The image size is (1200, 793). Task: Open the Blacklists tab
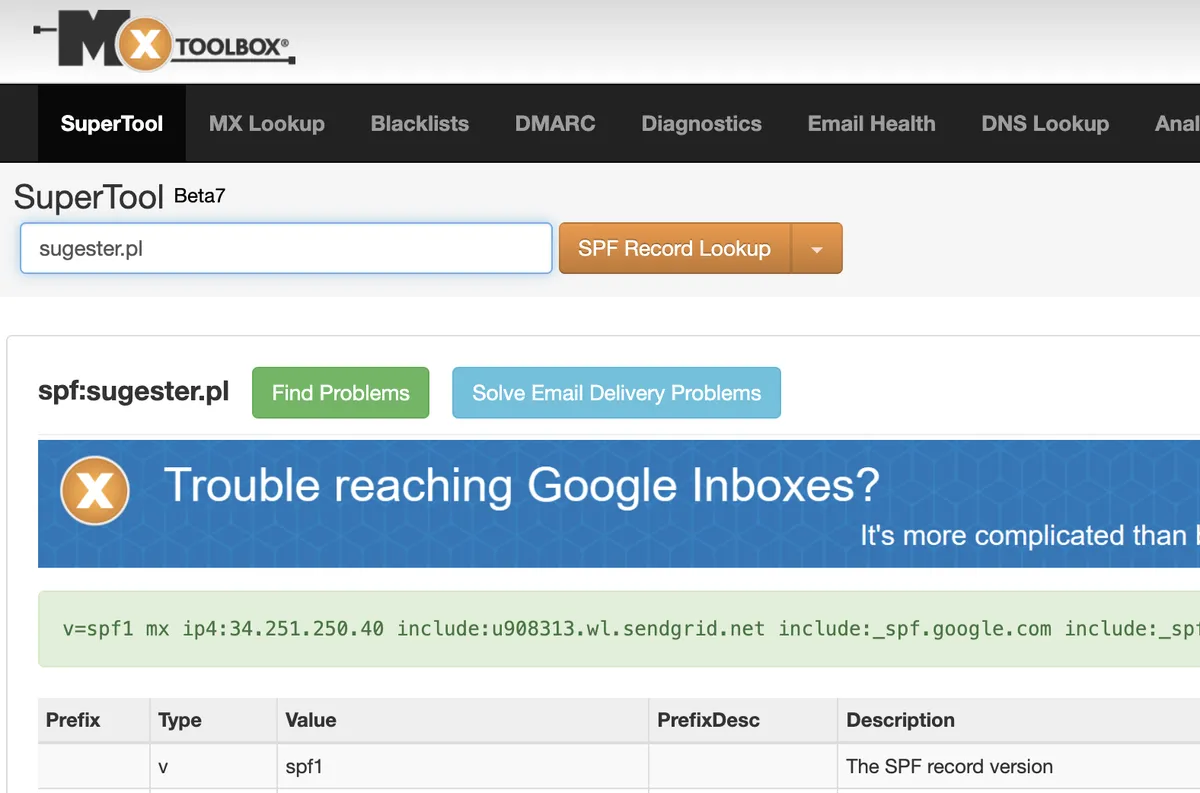420,124
